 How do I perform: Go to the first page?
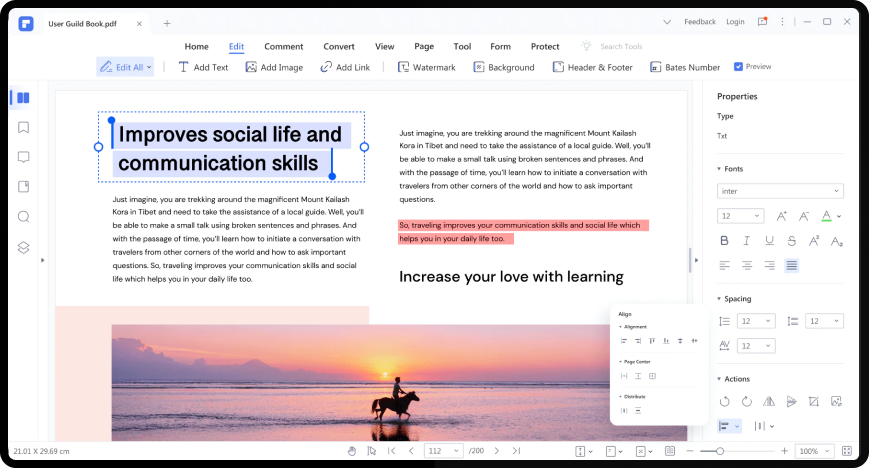392,451
